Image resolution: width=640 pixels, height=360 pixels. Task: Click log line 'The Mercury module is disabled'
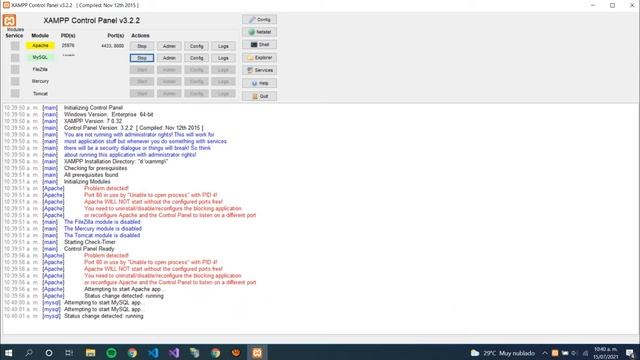tap(102, 229)
